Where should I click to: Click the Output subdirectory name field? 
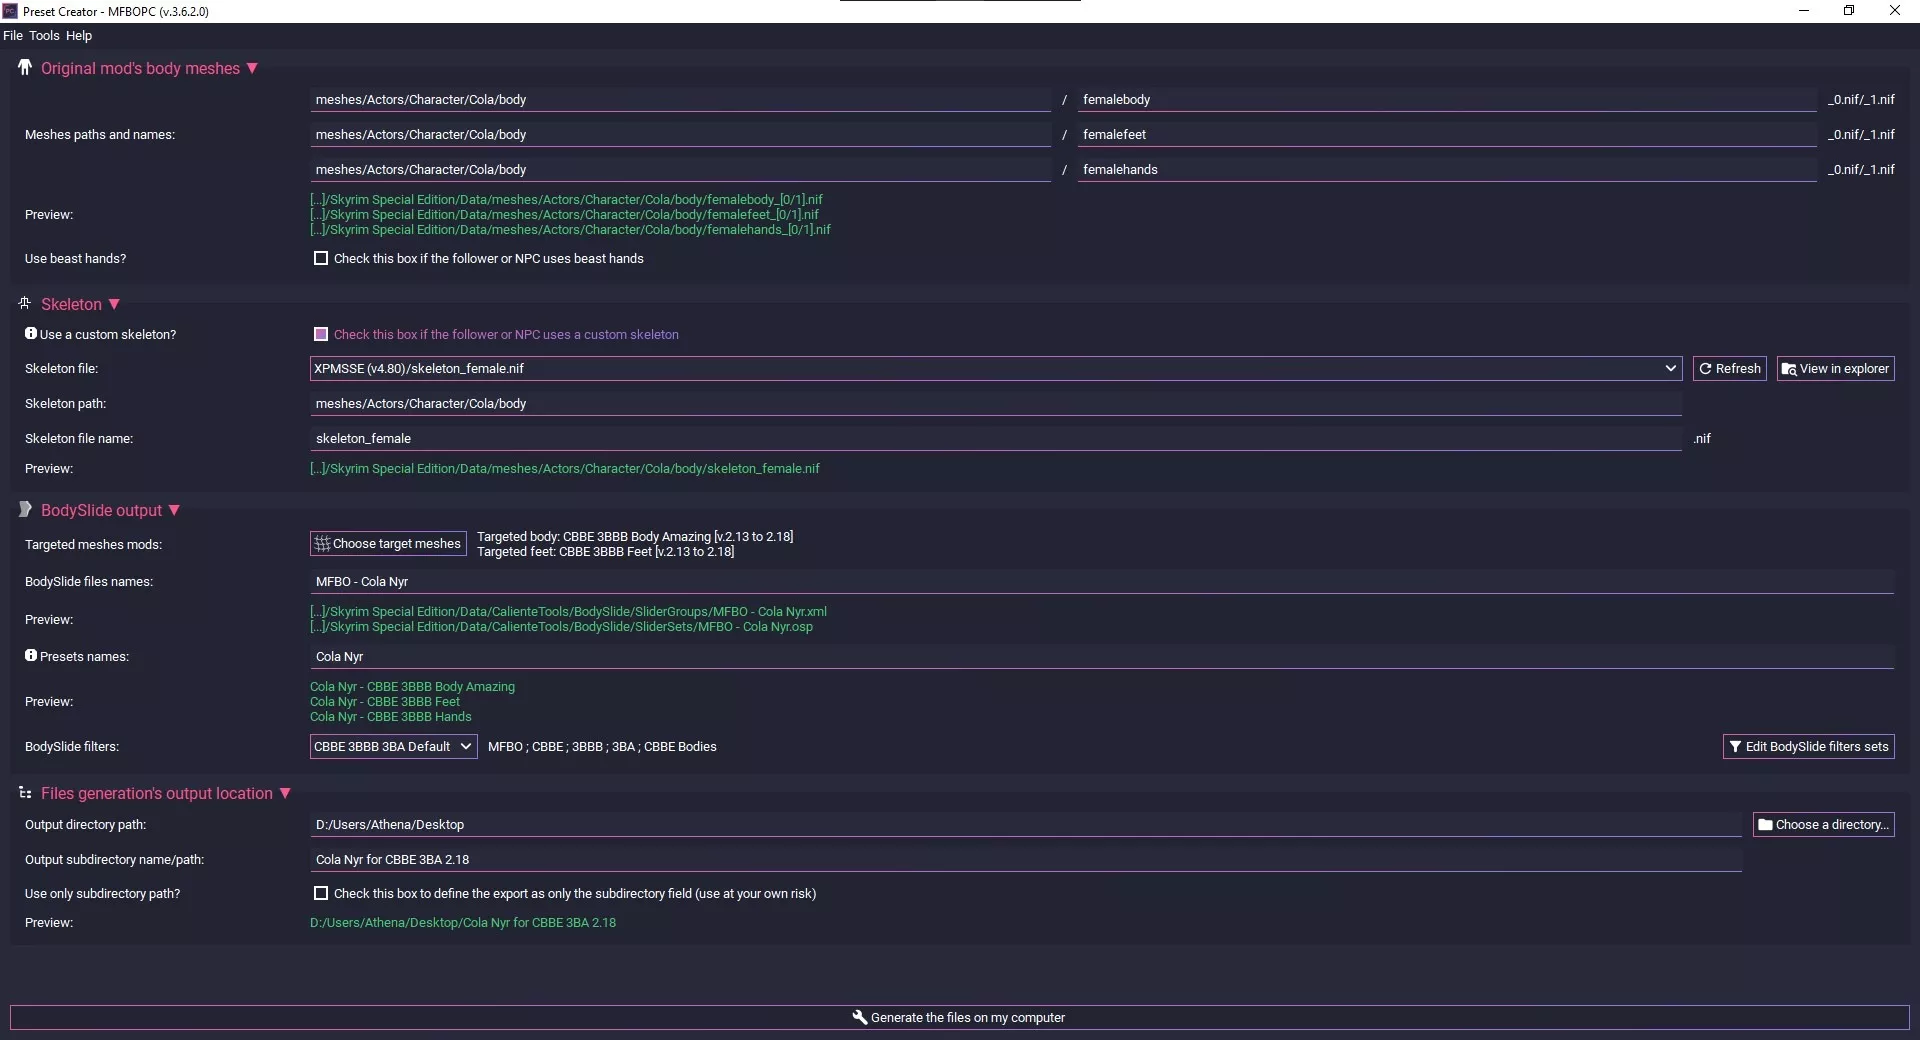[1026, 859]
